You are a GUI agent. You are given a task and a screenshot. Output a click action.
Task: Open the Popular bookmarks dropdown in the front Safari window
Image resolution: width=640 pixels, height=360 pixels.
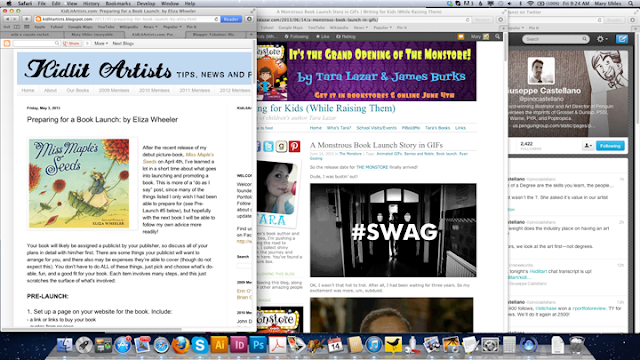(x=172, y=27)
